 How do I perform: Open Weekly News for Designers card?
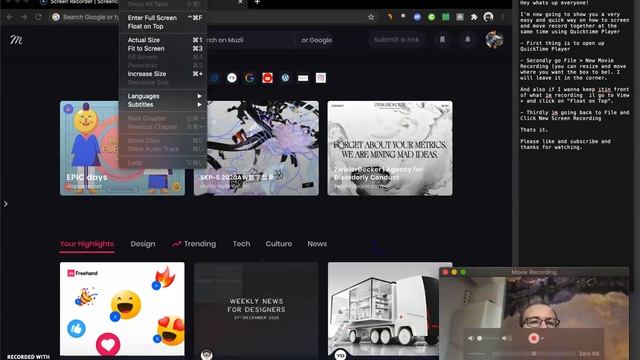256,309
